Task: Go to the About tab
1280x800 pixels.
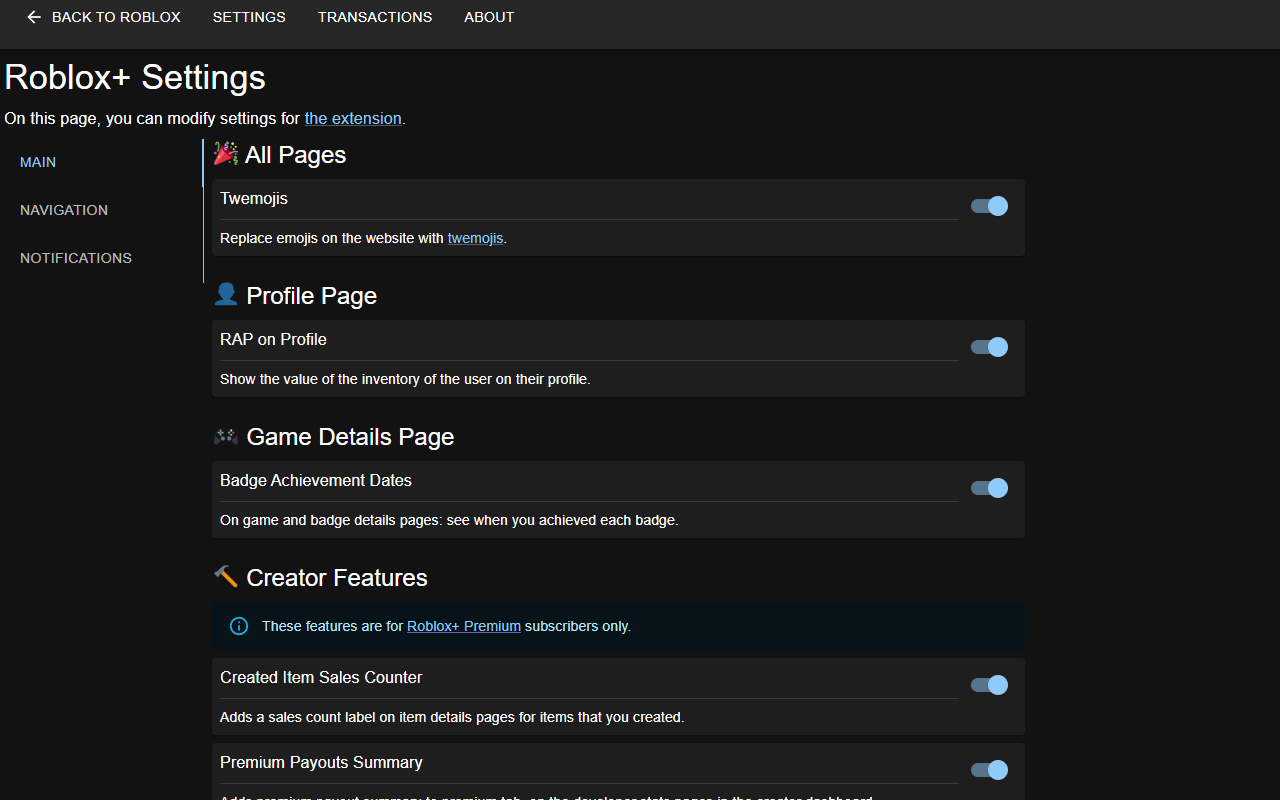Action: (489, 17)
